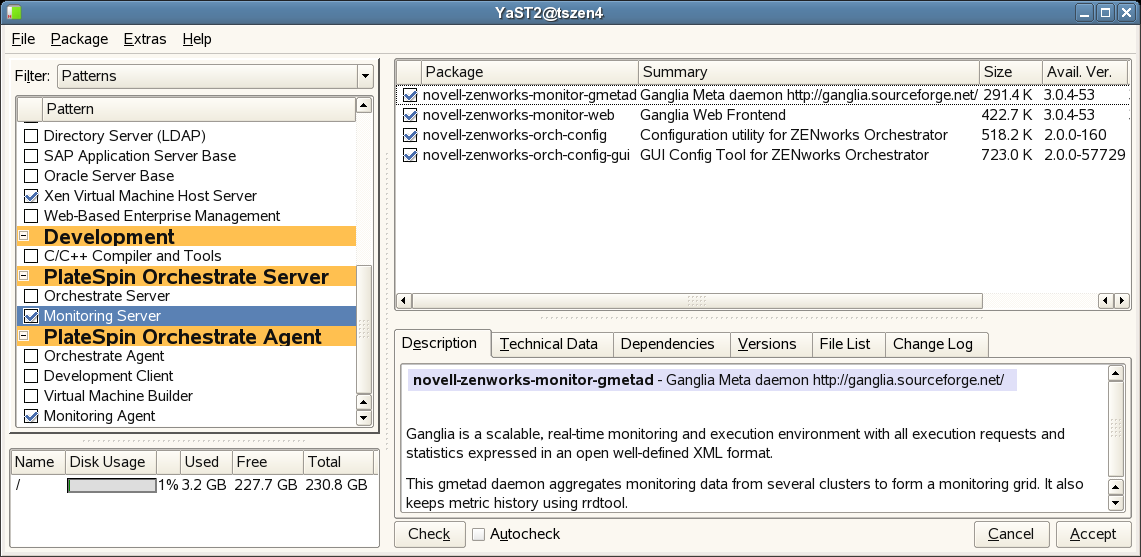Uncheck novell-zenworks-orch-config package

[410, 135]
